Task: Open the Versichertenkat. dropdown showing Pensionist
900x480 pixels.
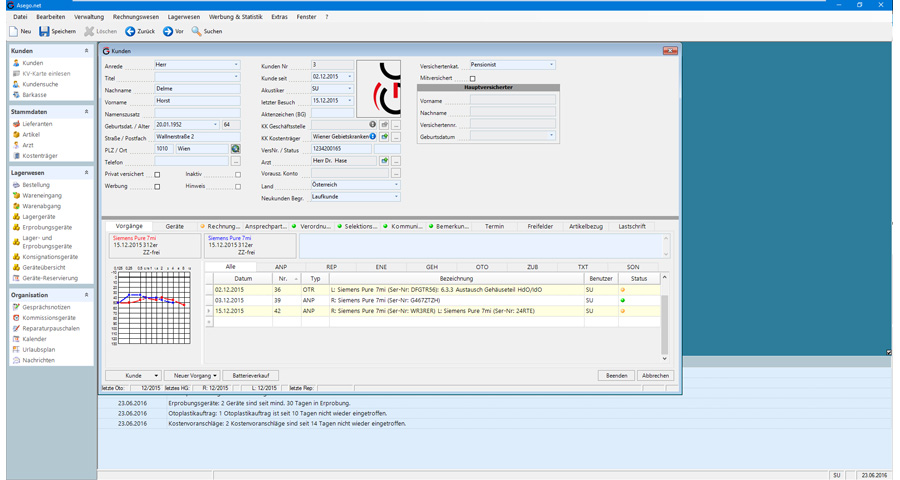Action: tap(552, 65)
